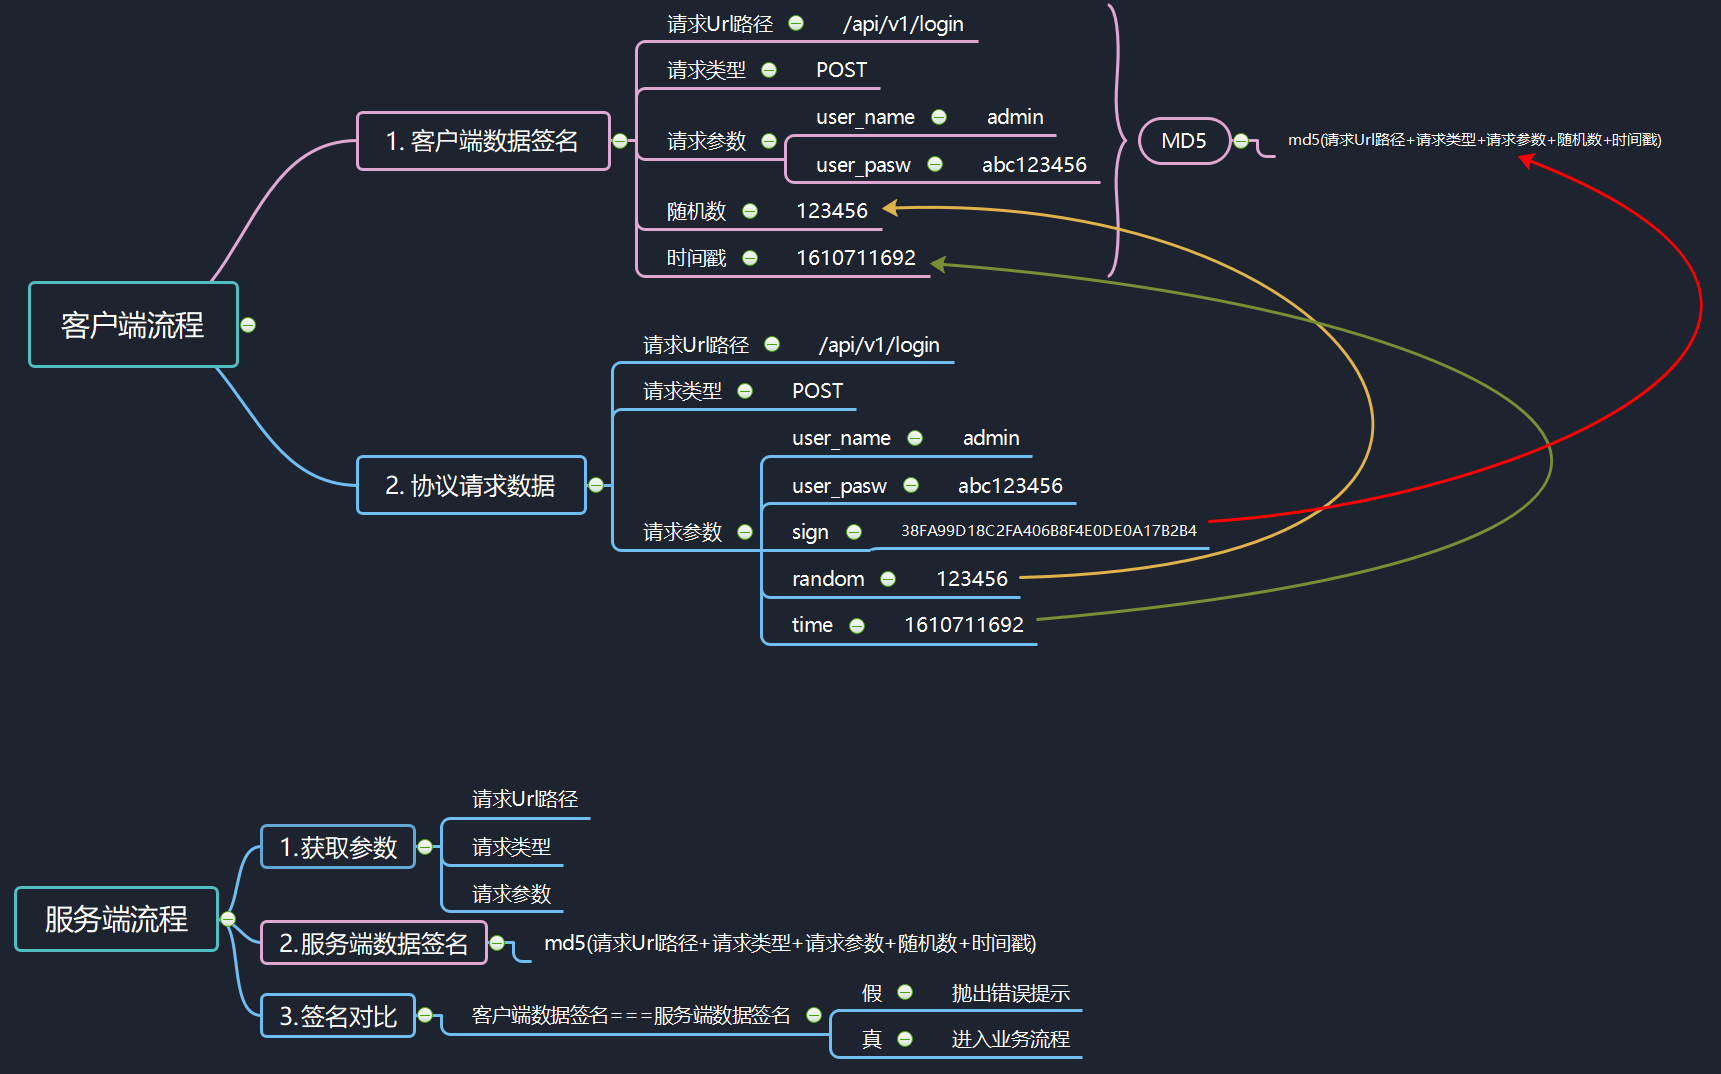Toggle the circle next to random

(x=888, y=579)
